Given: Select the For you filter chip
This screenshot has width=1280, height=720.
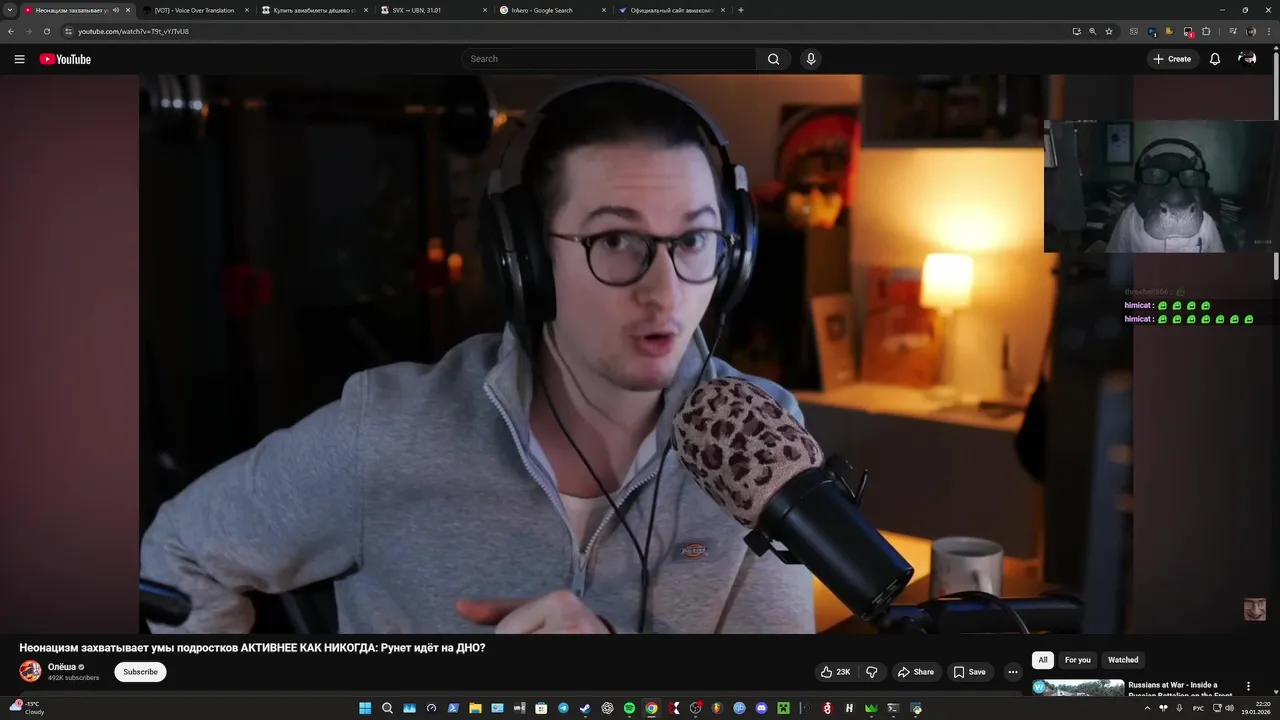Looking at the screenshot, I should (x=1077, y=660).
